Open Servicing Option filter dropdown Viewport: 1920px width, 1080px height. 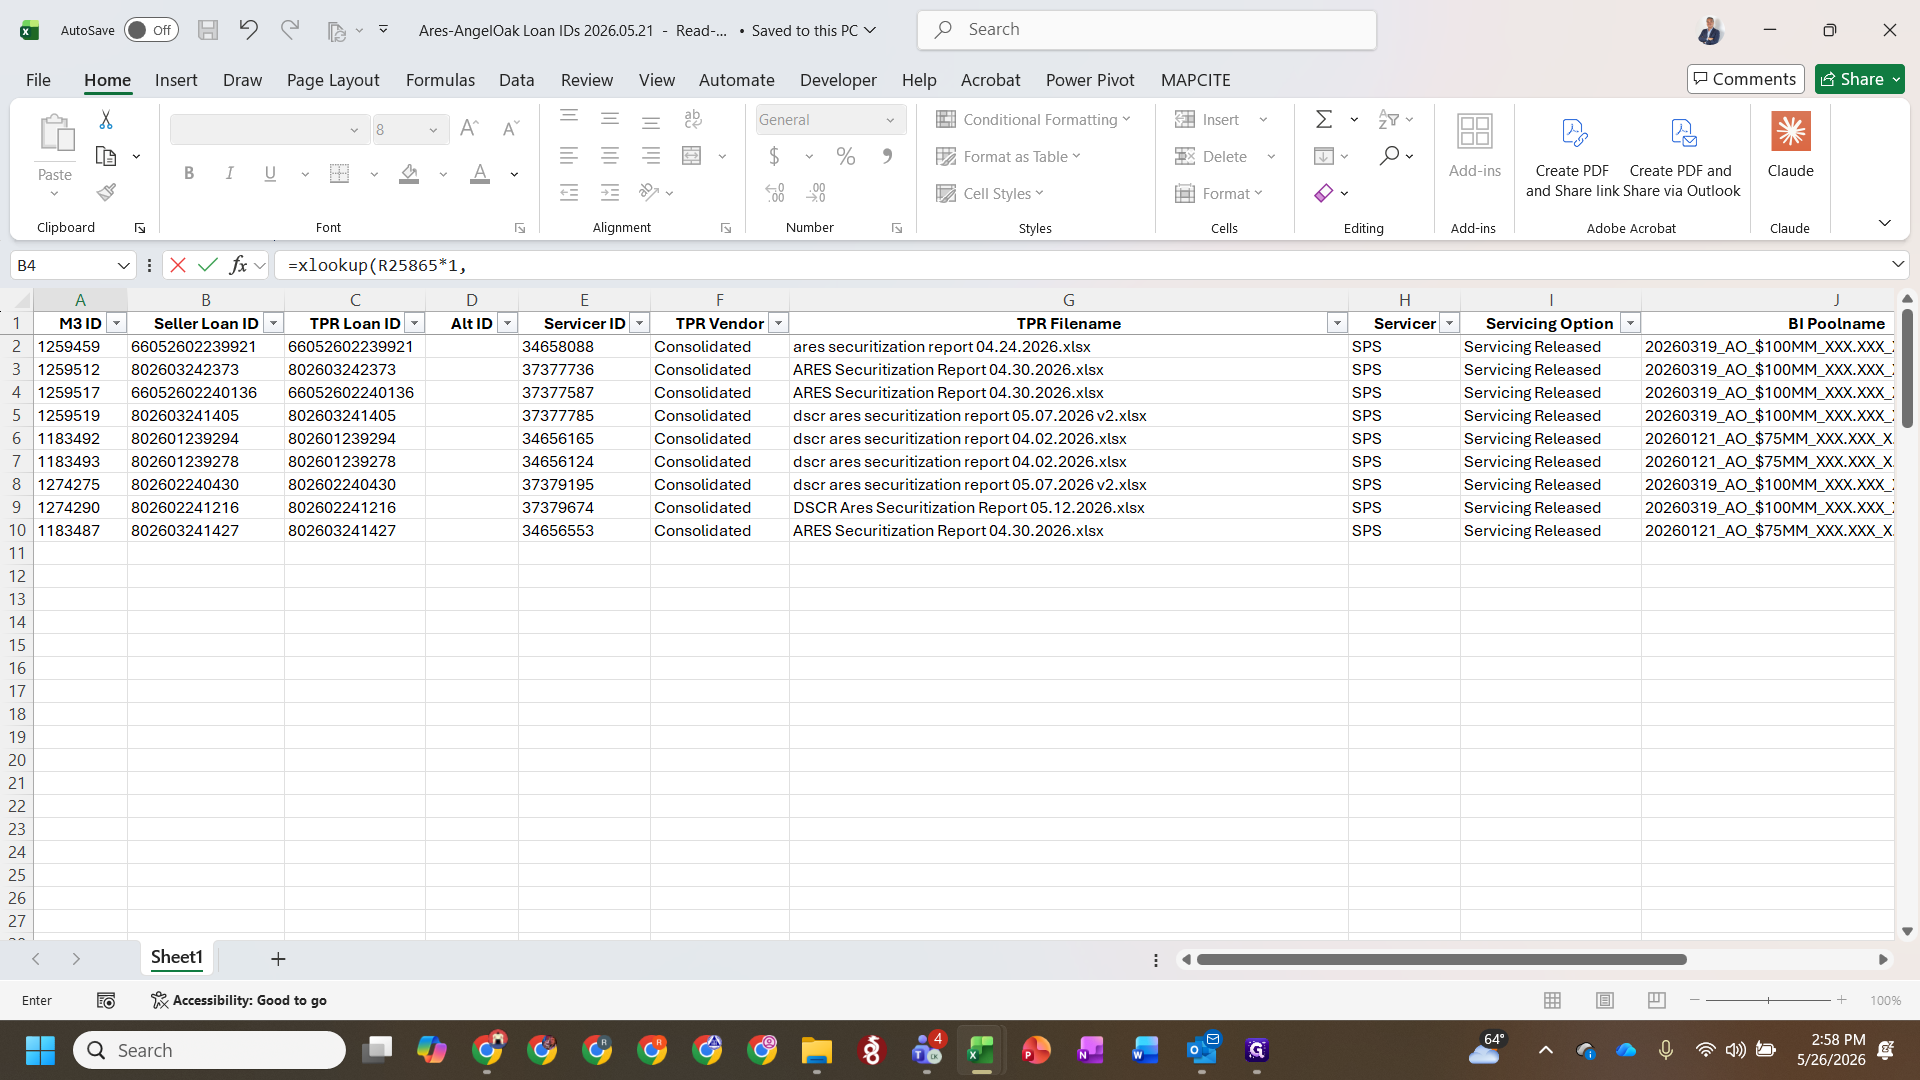1630,323
